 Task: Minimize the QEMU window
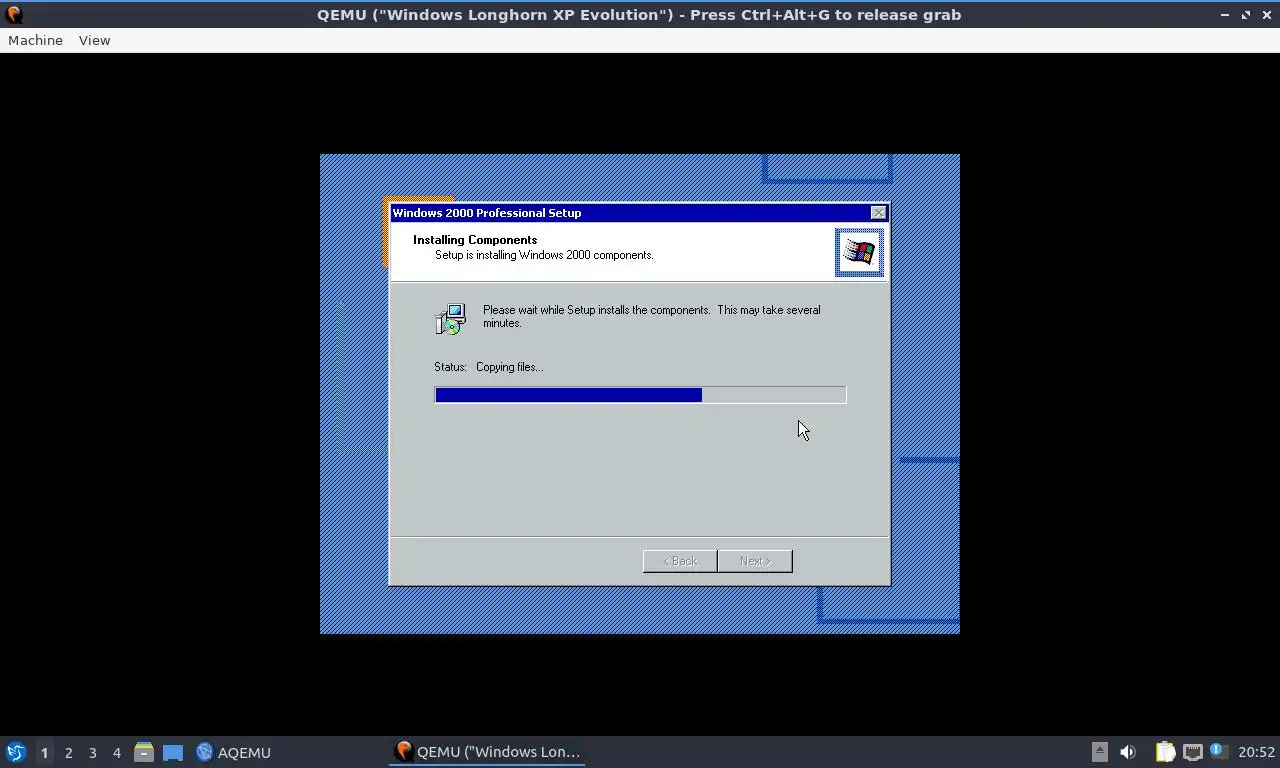click(1225, 15)
